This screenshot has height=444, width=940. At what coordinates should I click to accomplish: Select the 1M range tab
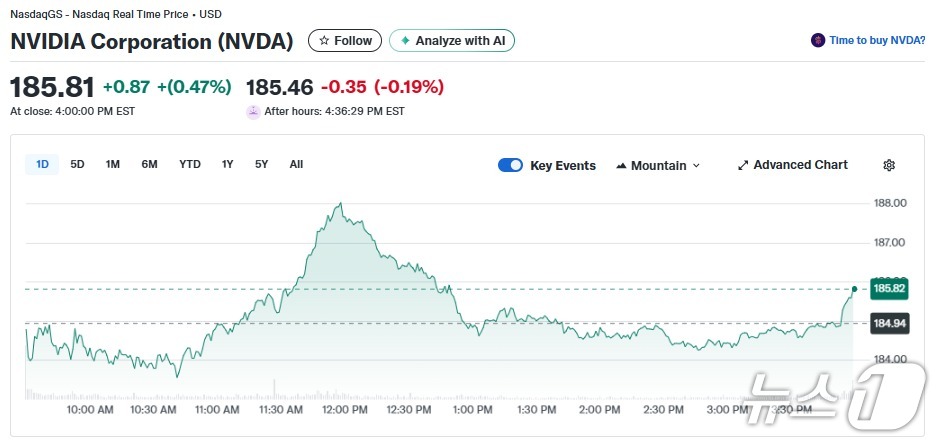click(113, 164)
